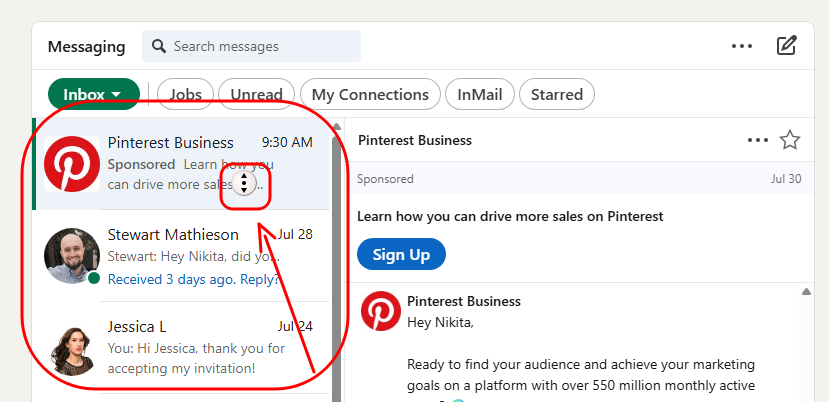
Task: Filter messages by Unread
Action: 256,94
